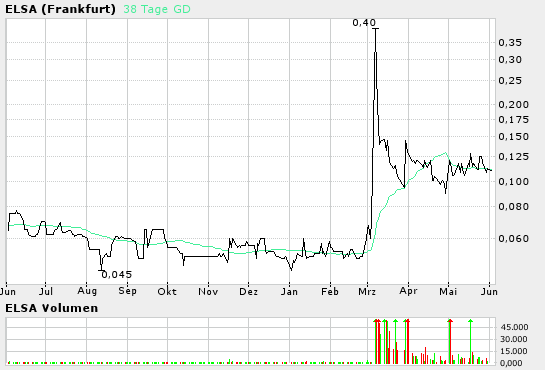Click the '38 Tage GD' legend label
This screenshot has height=370, width=545.
(x=157, y=9)
